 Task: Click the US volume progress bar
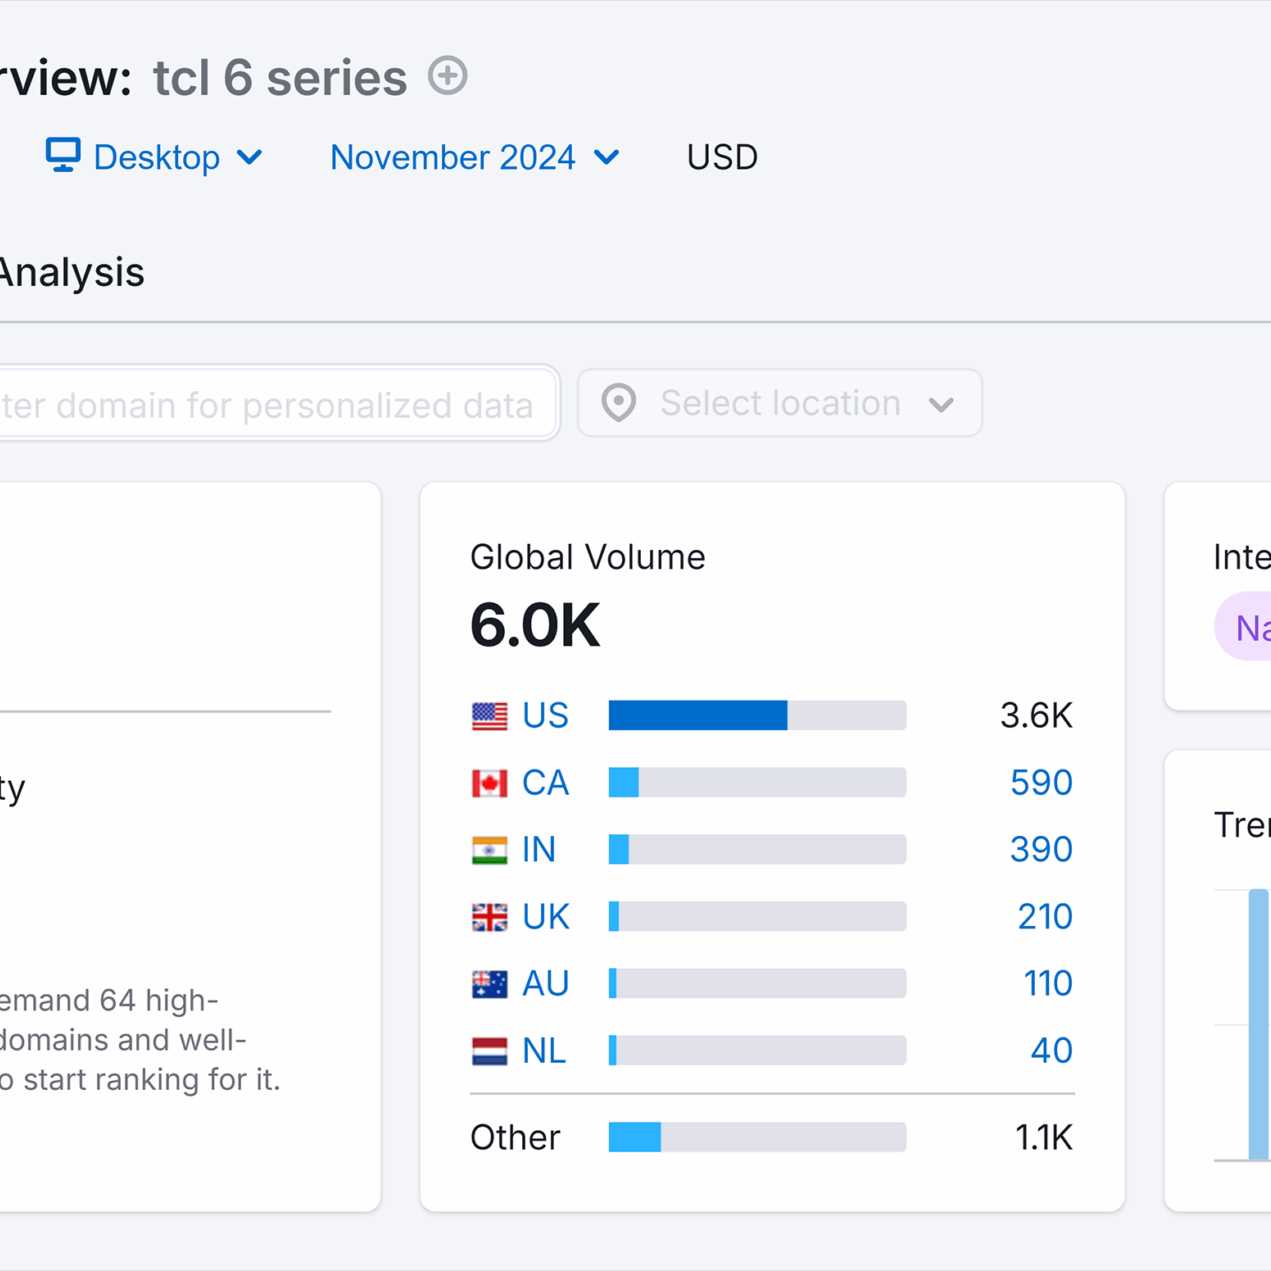click(757, 716)
